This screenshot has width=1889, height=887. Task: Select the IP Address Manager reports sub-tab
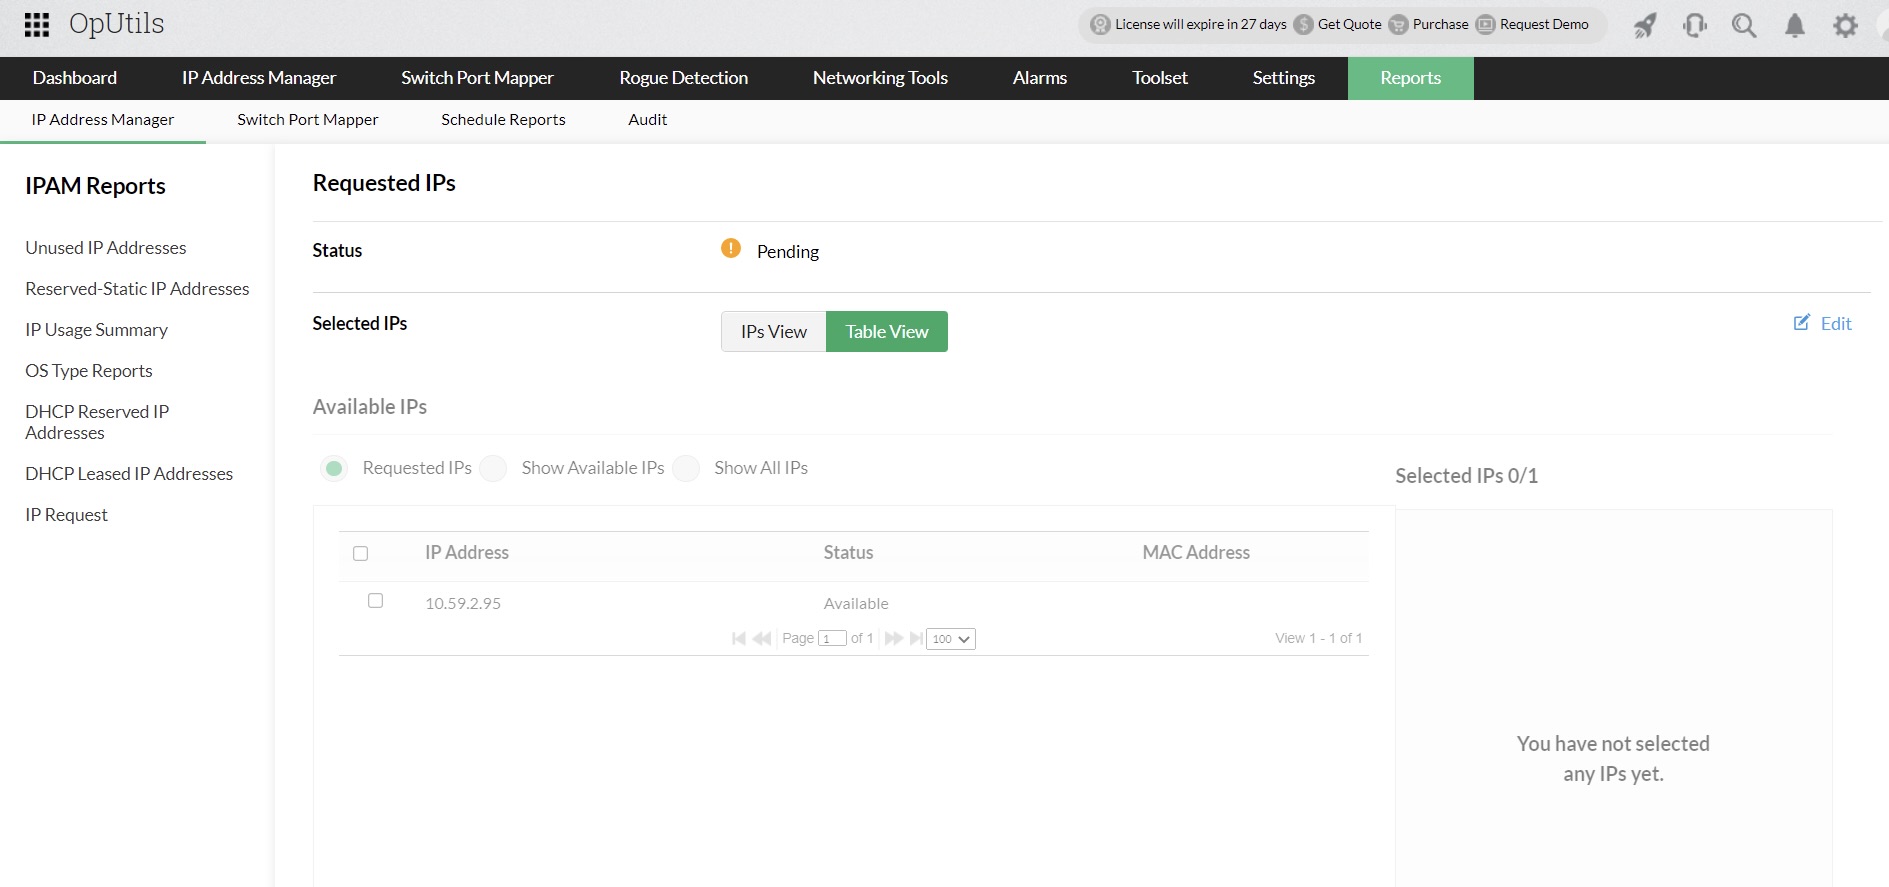(x=103, y=120)
